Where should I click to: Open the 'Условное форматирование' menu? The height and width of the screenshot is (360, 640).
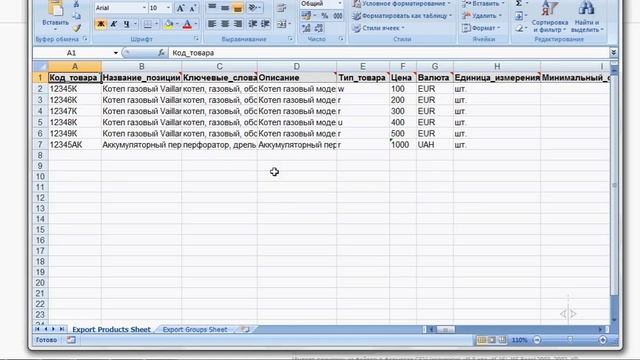point(402,4)
